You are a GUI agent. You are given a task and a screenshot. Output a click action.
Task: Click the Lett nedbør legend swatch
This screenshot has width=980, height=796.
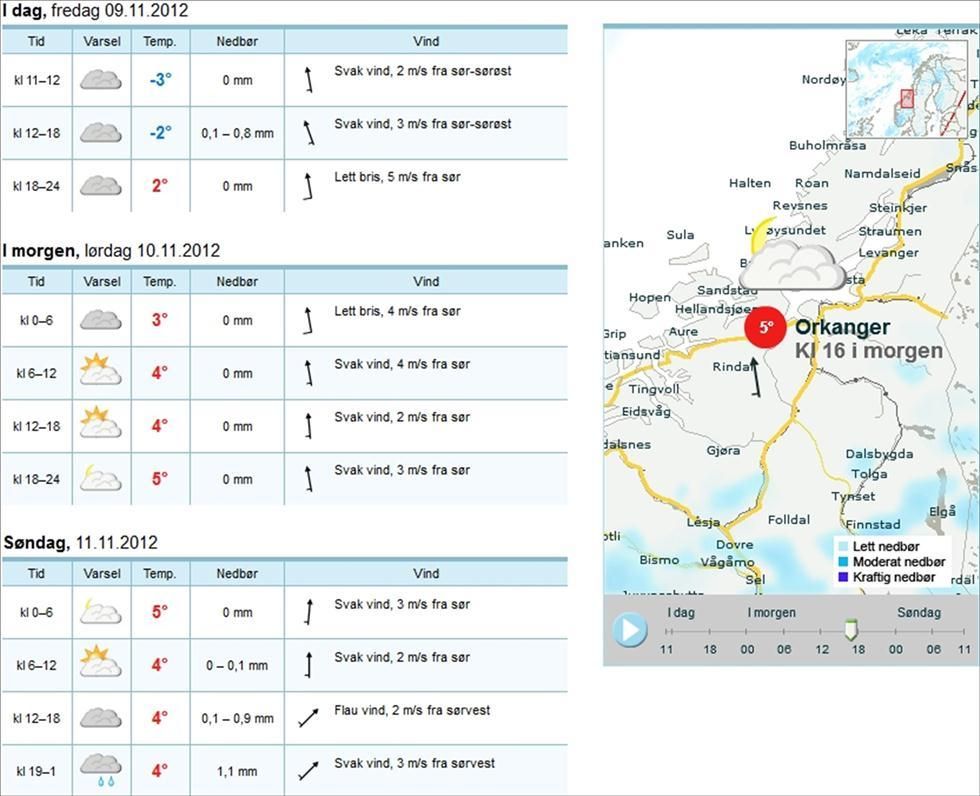point(843,547)
